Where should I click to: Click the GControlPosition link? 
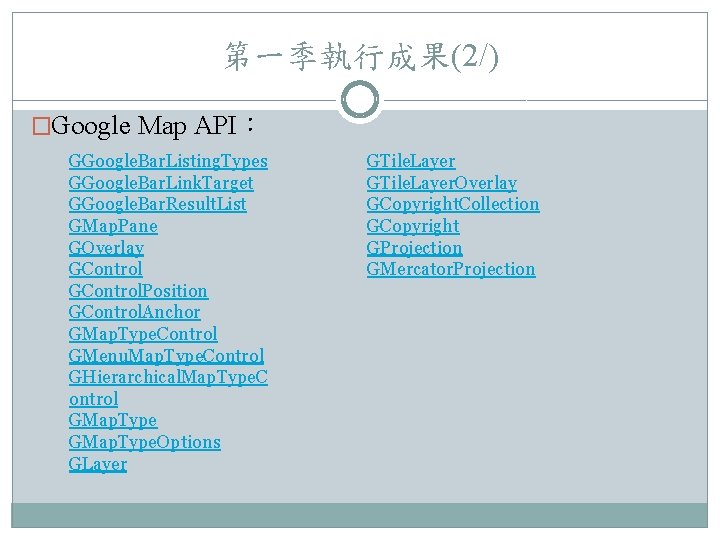pos(138,291)
